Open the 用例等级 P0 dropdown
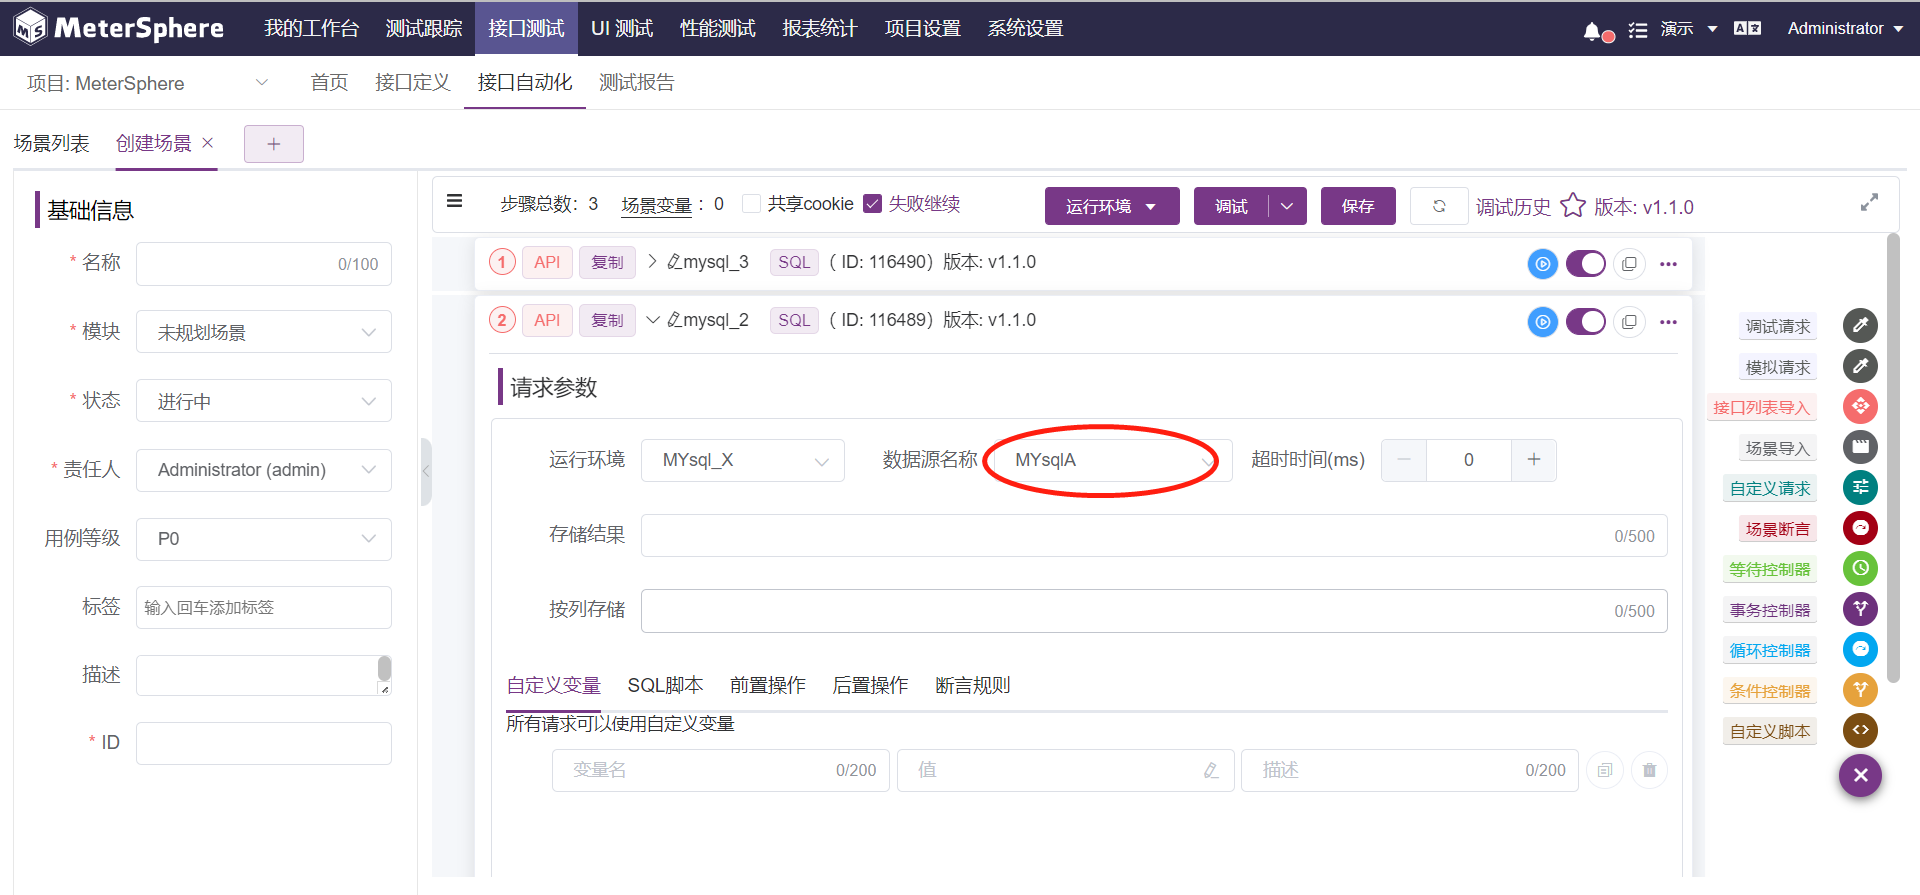The image size is (1920, 895). 264,539
